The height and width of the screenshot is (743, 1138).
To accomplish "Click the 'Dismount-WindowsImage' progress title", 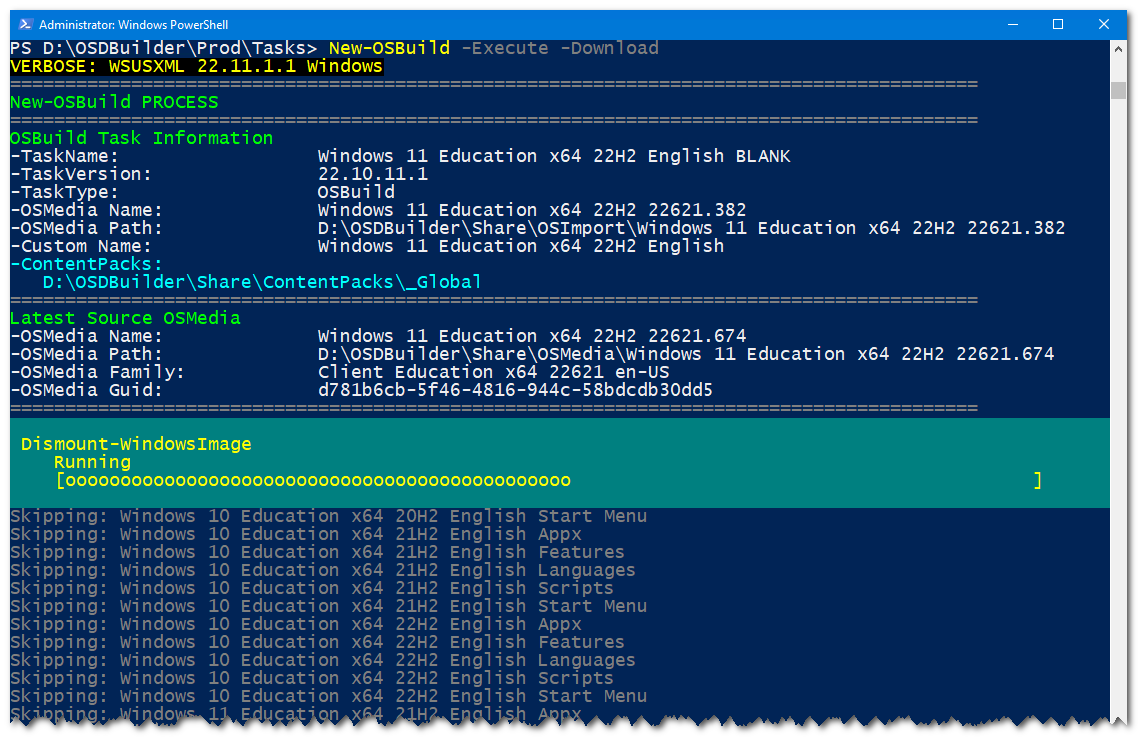I will pos(136,444).
